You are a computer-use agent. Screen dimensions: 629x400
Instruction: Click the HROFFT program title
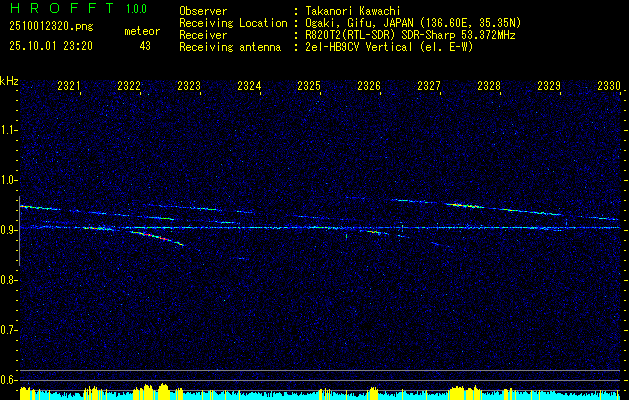tap(62, 8)
